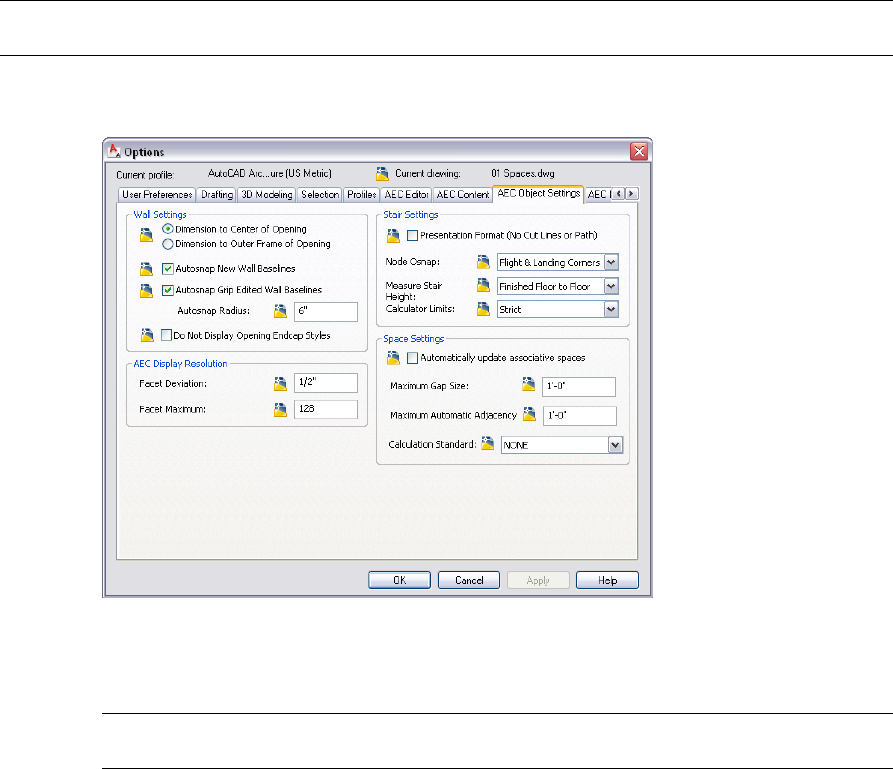
Task: Open Node Osnap dropdown
Action: click(611, 262)
